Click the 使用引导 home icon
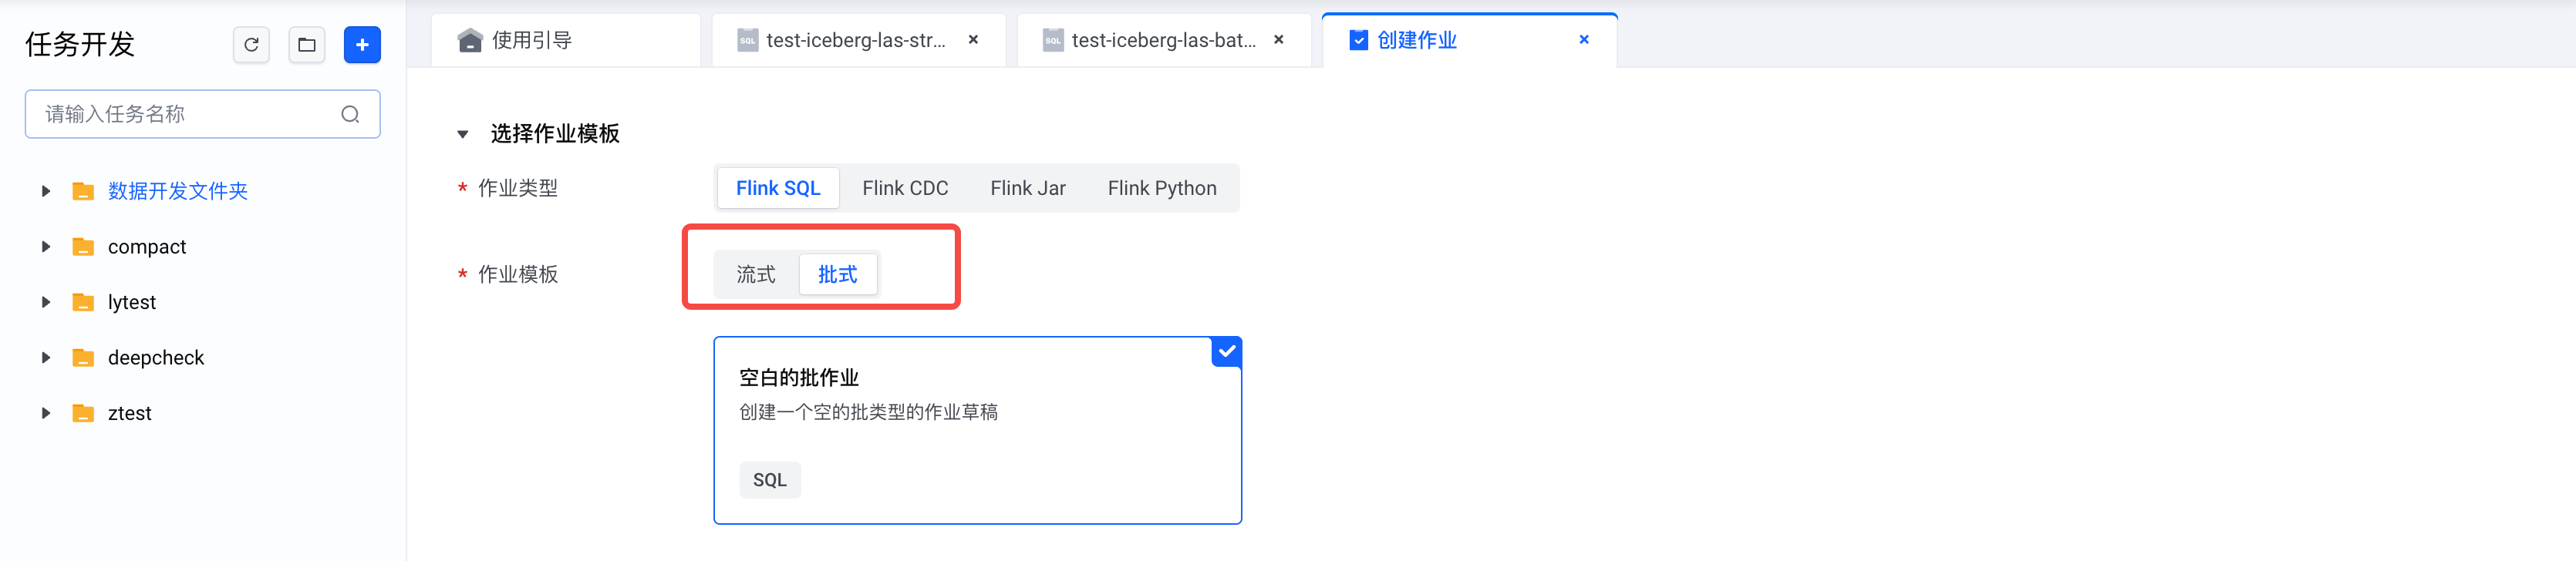The image size is (2576, 561). [x=470, y=40]
